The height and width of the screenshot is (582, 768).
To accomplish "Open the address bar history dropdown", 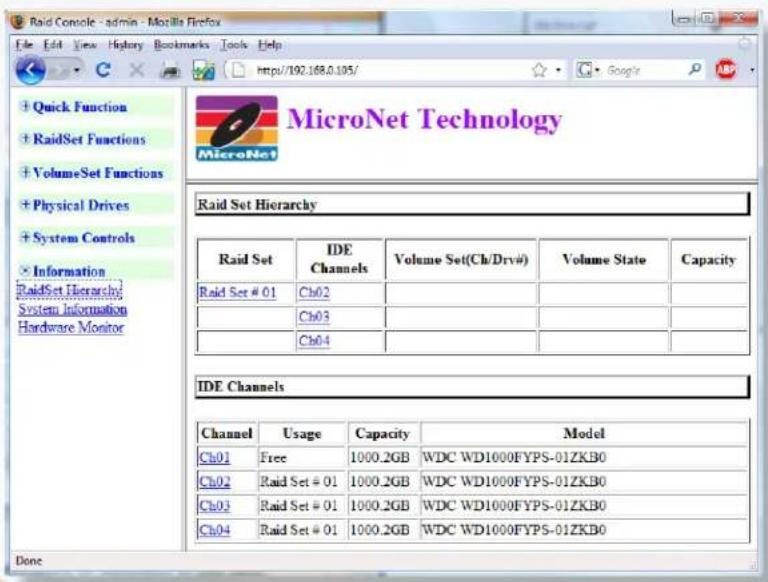I will (558, 71).
